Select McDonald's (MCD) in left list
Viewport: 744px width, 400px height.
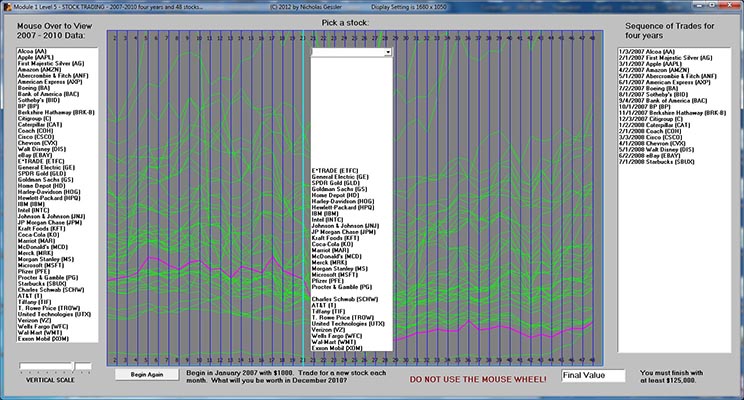43,247
